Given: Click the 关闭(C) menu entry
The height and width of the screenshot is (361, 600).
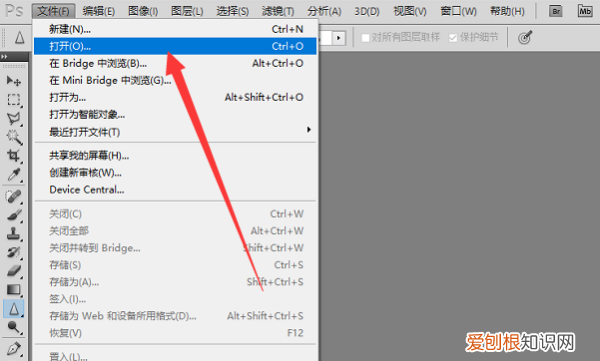Looking at the screenshot, I should (x=175, y=214).
